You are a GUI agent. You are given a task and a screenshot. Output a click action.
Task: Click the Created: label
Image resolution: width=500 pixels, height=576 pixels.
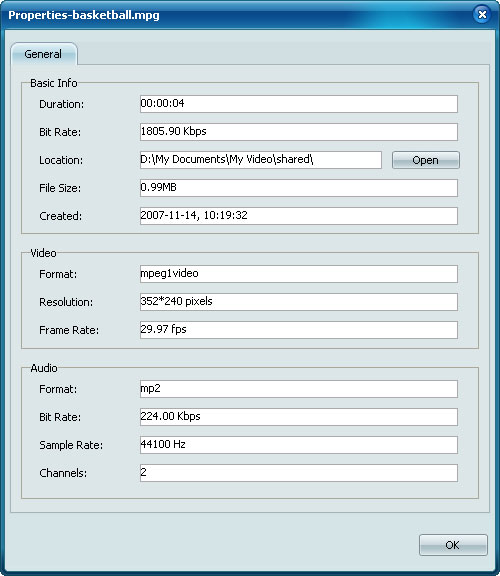click(x=61, y=216)
